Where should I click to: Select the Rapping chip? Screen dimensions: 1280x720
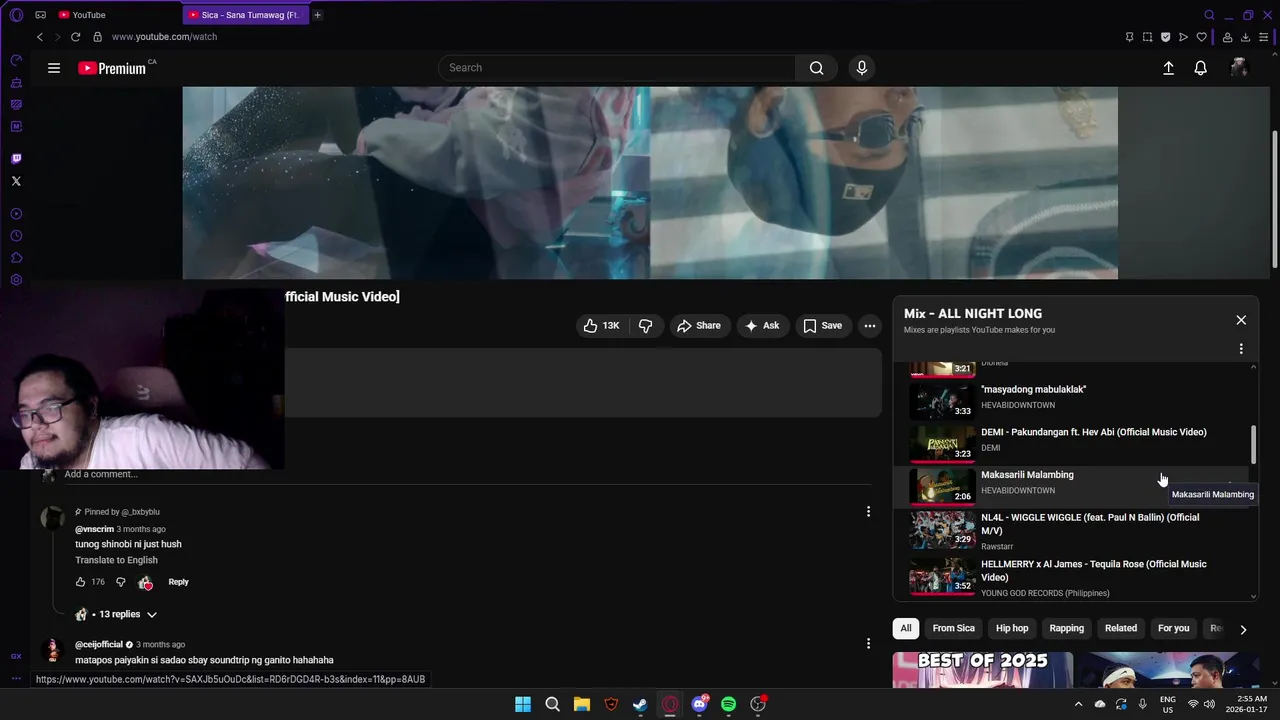coord(1066,628)
